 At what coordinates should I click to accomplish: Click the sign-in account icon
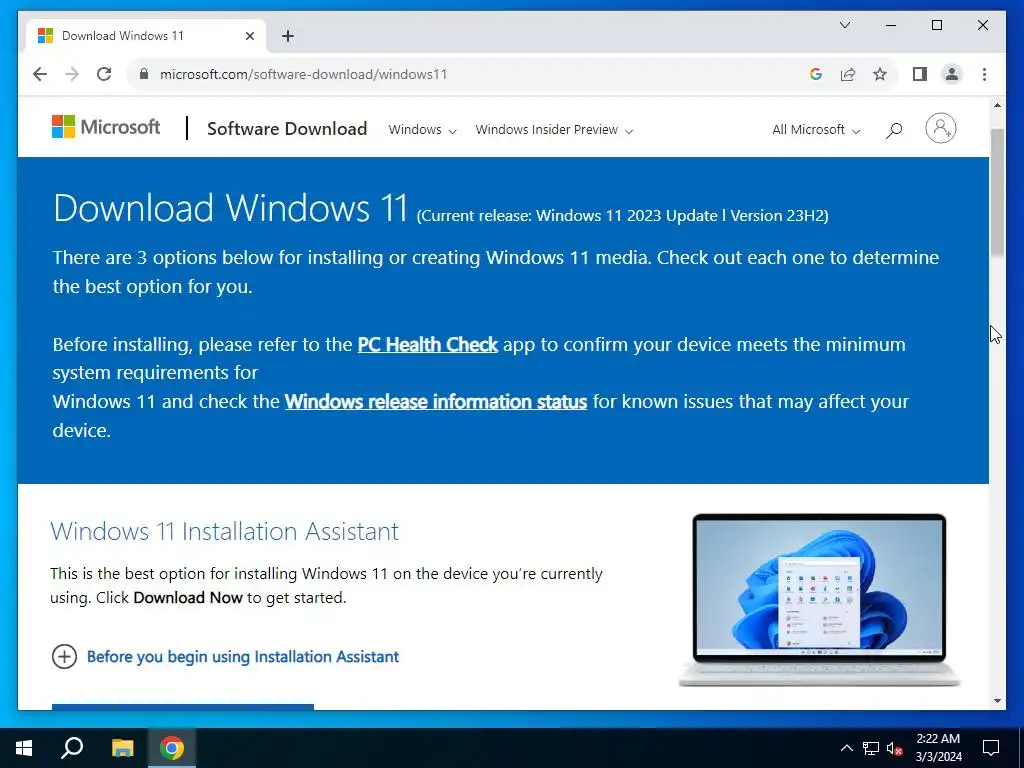940,128
